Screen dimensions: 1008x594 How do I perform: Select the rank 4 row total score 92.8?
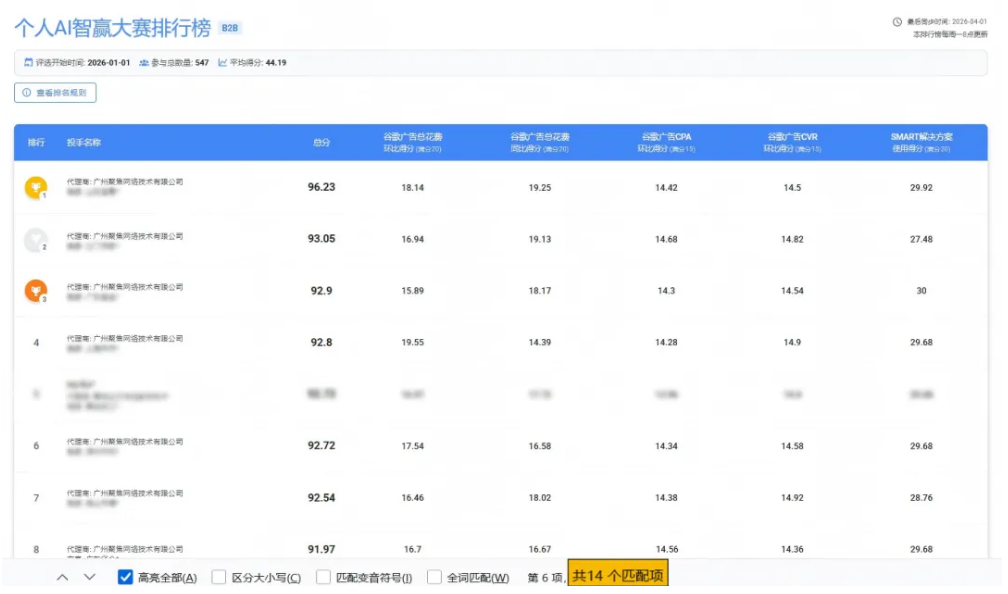point(321,343)
